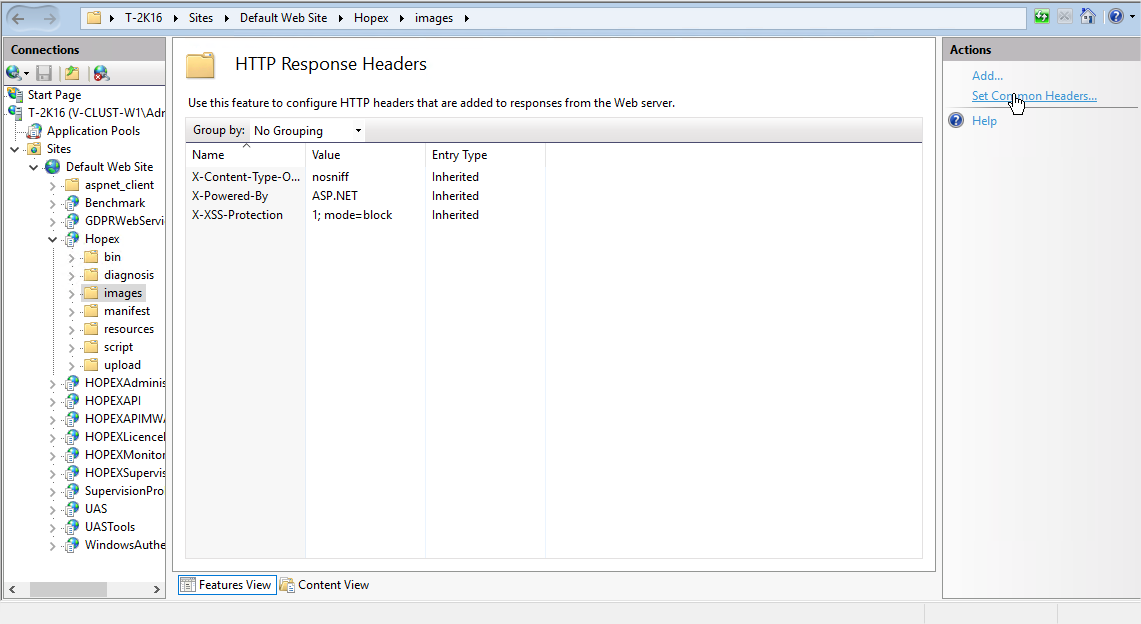Viewport: 1141px width, 624px height.
Task: Click the green Refresh Page icon
Action: click(x=1043, y=17)
